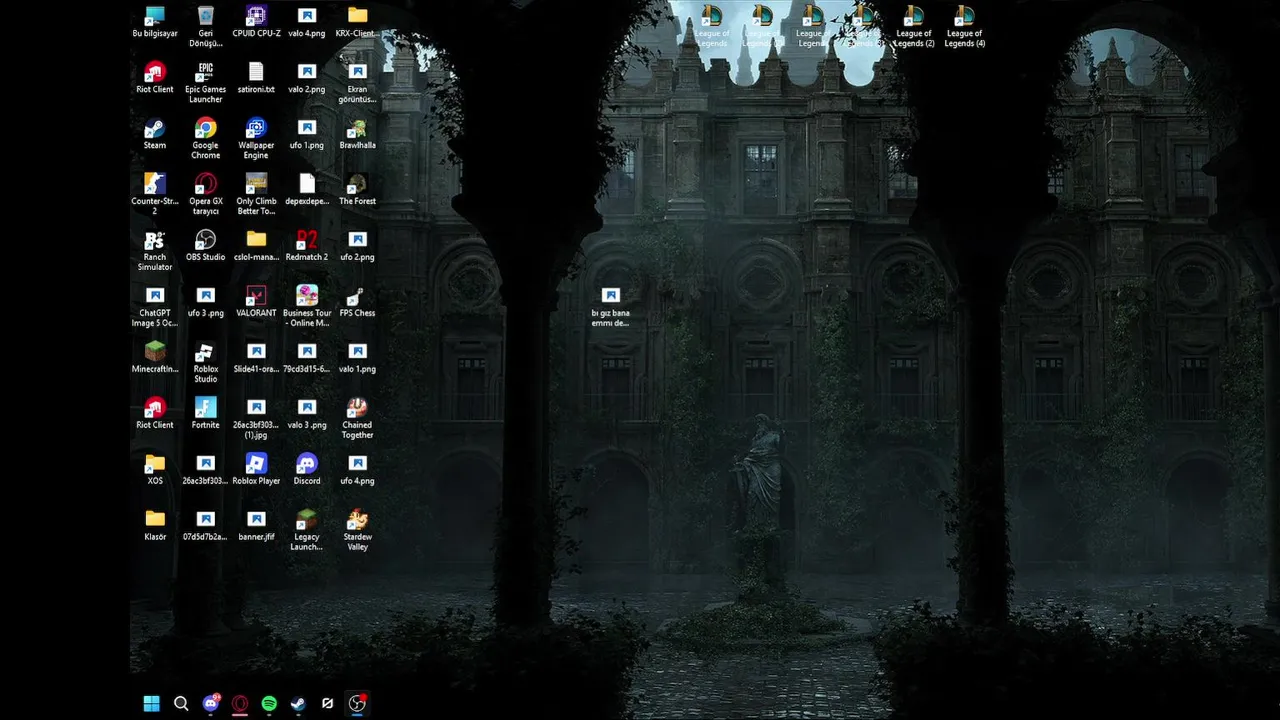Launch Epic Games Launcher
Image resolution: width=1280 pixels, height=720 pixels.
coord(205,82)
